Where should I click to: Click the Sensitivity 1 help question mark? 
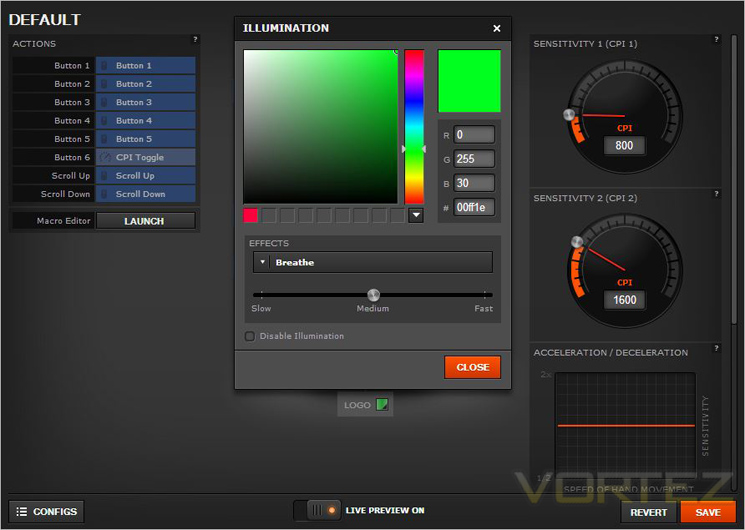[716, 39]
